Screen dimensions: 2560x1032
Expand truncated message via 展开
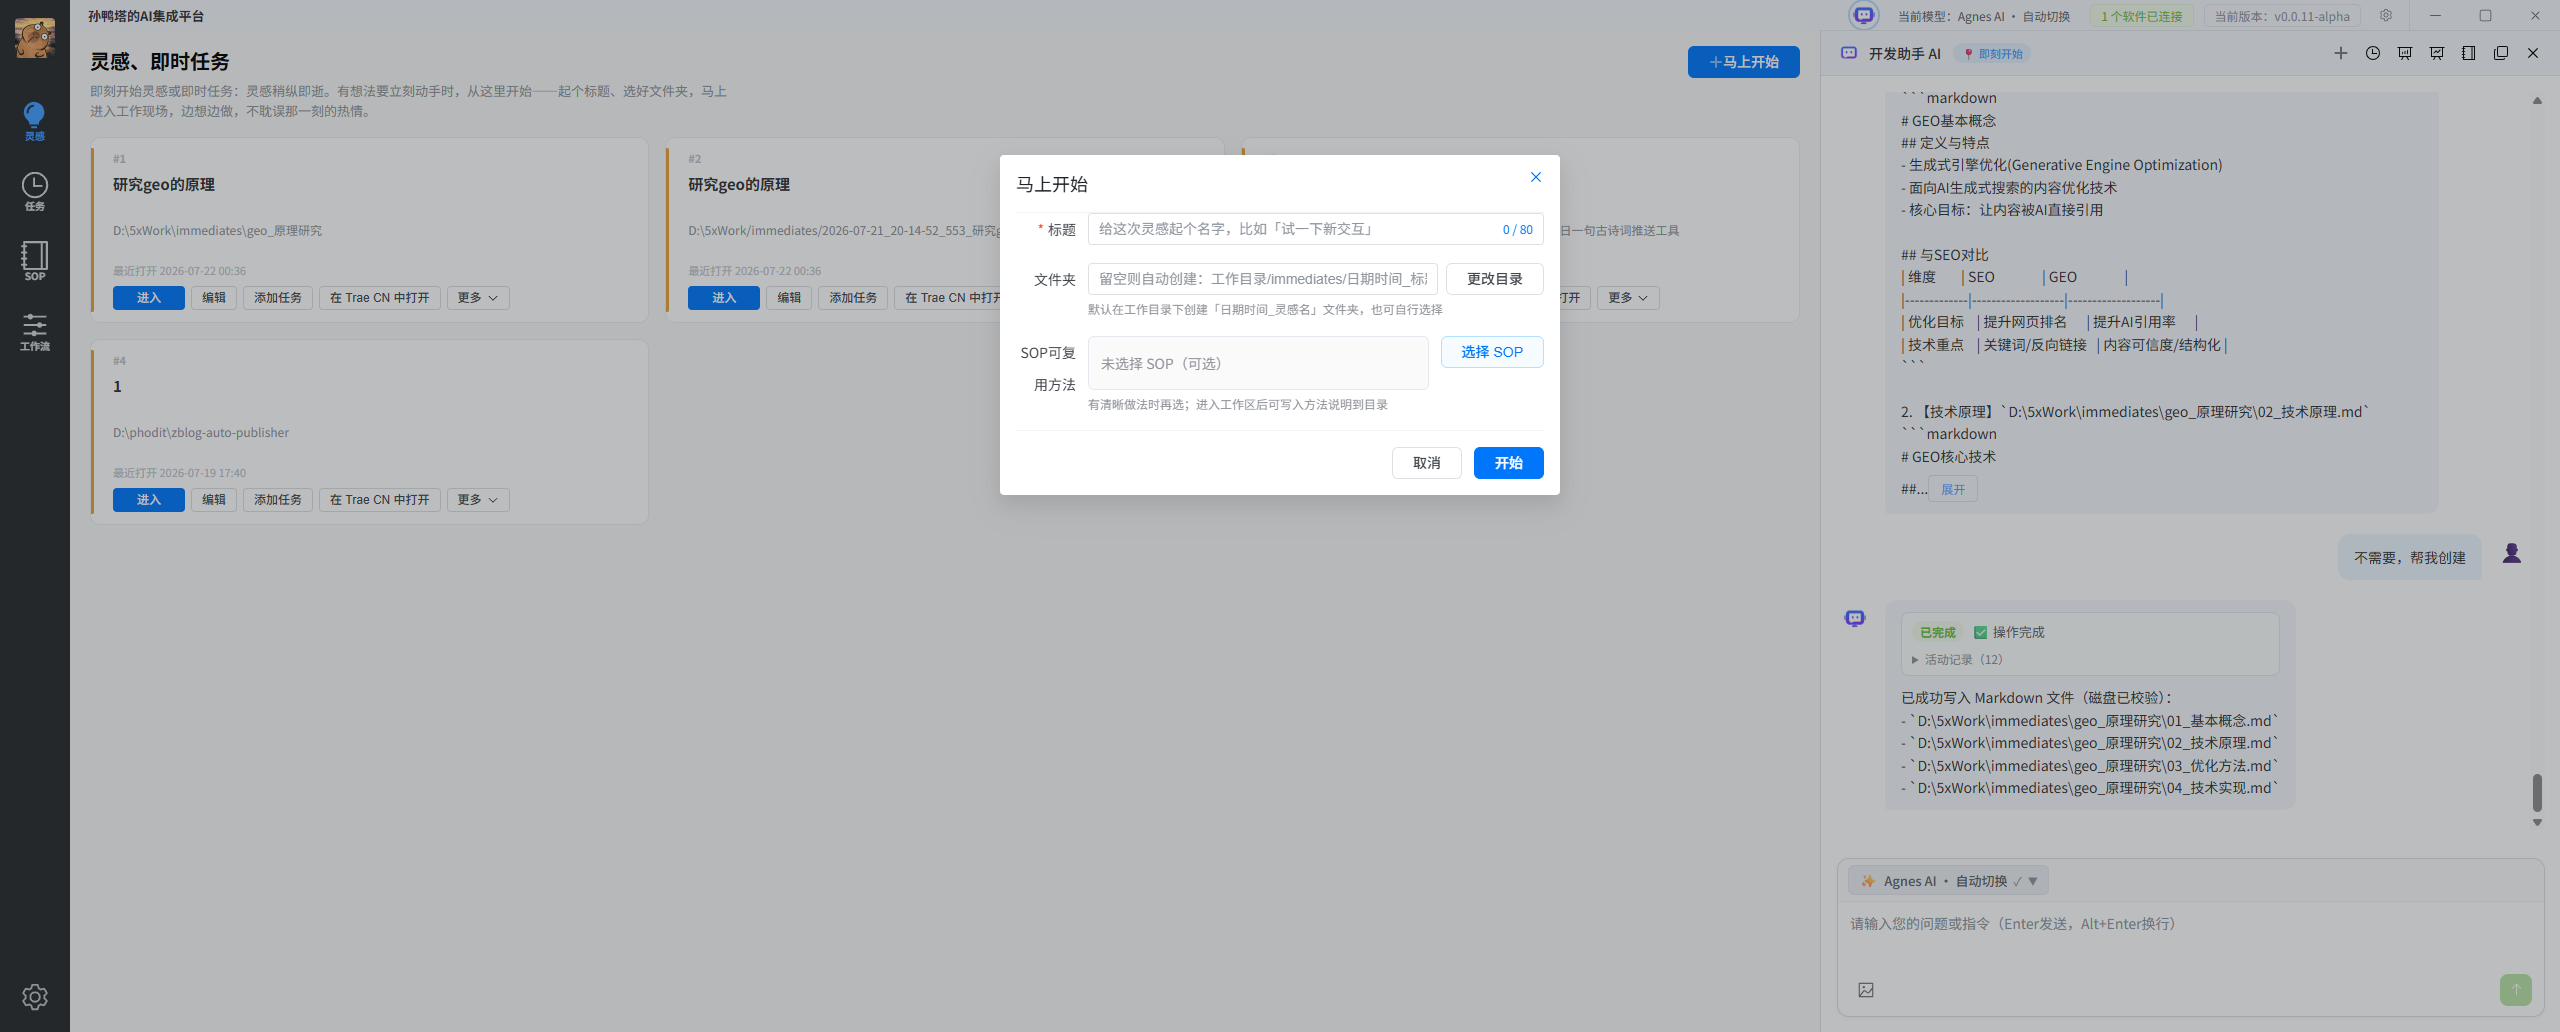[1953, 490]
